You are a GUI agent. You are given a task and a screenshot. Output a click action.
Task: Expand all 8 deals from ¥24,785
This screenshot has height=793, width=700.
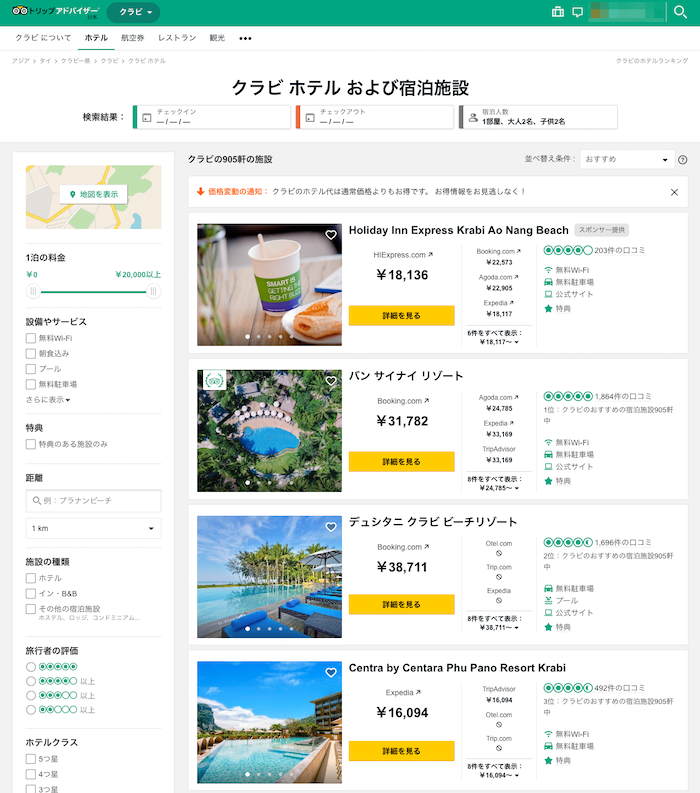(x=495, y=483)
